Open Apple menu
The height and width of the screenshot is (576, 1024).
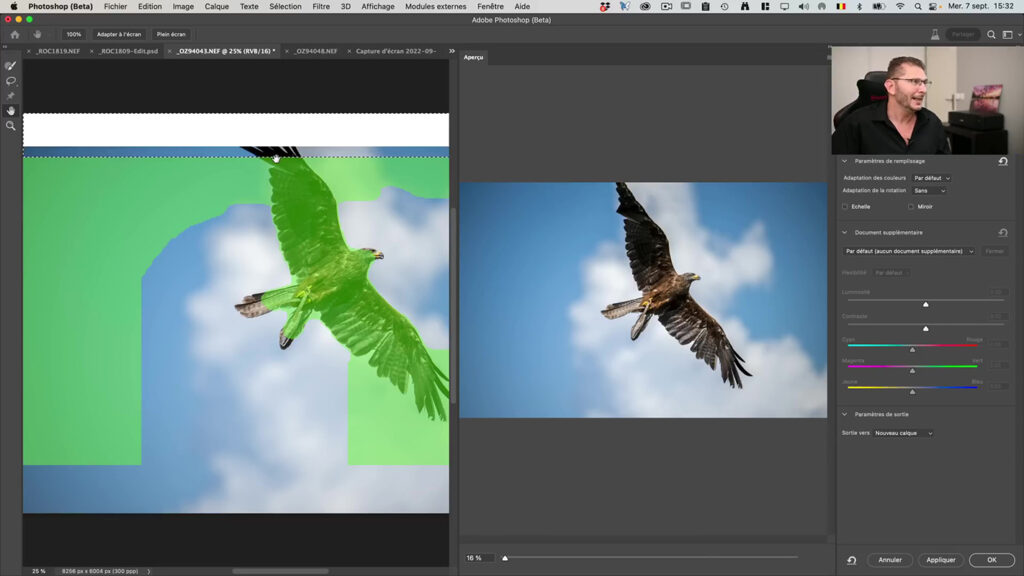pos(14,7)
